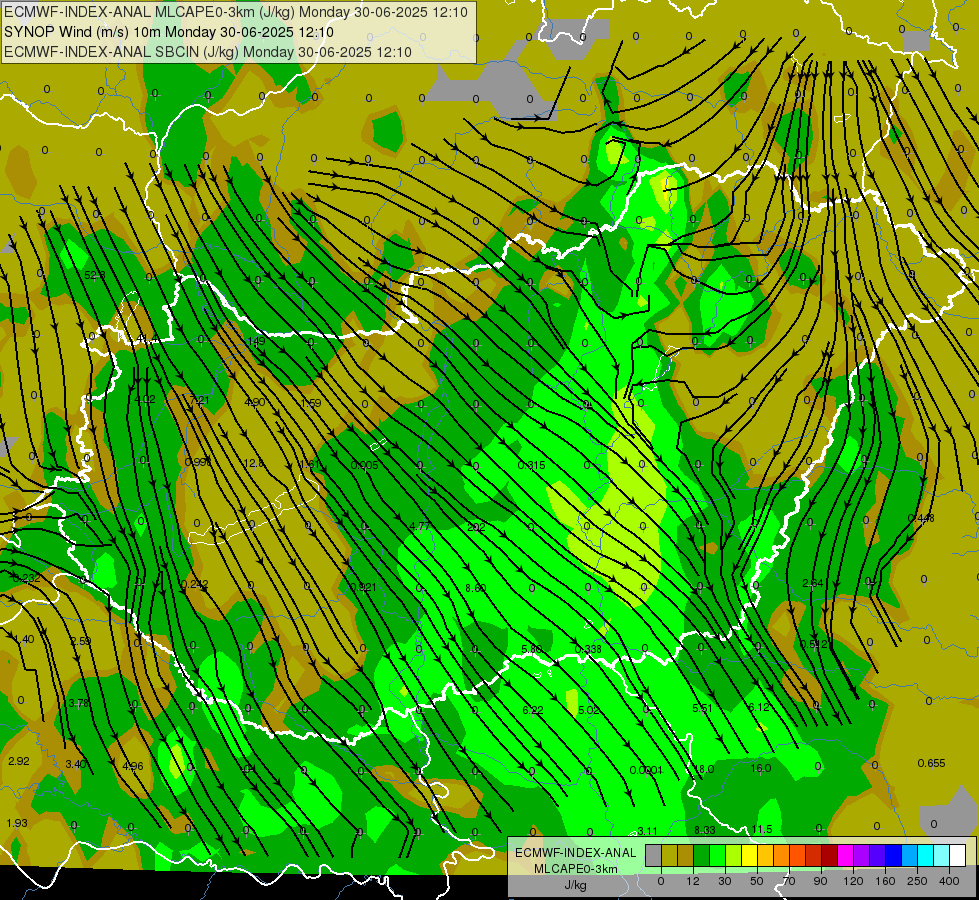Click the SBCIN title line in header
This screenshot has height=900, width=979.
point(208,52)
